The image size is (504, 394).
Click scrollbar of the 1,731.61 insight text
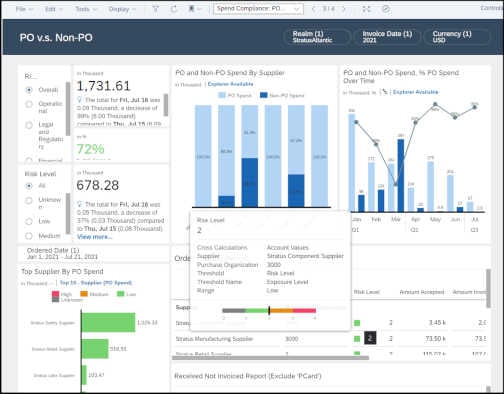pyautogui.click(x=166, y=105)
